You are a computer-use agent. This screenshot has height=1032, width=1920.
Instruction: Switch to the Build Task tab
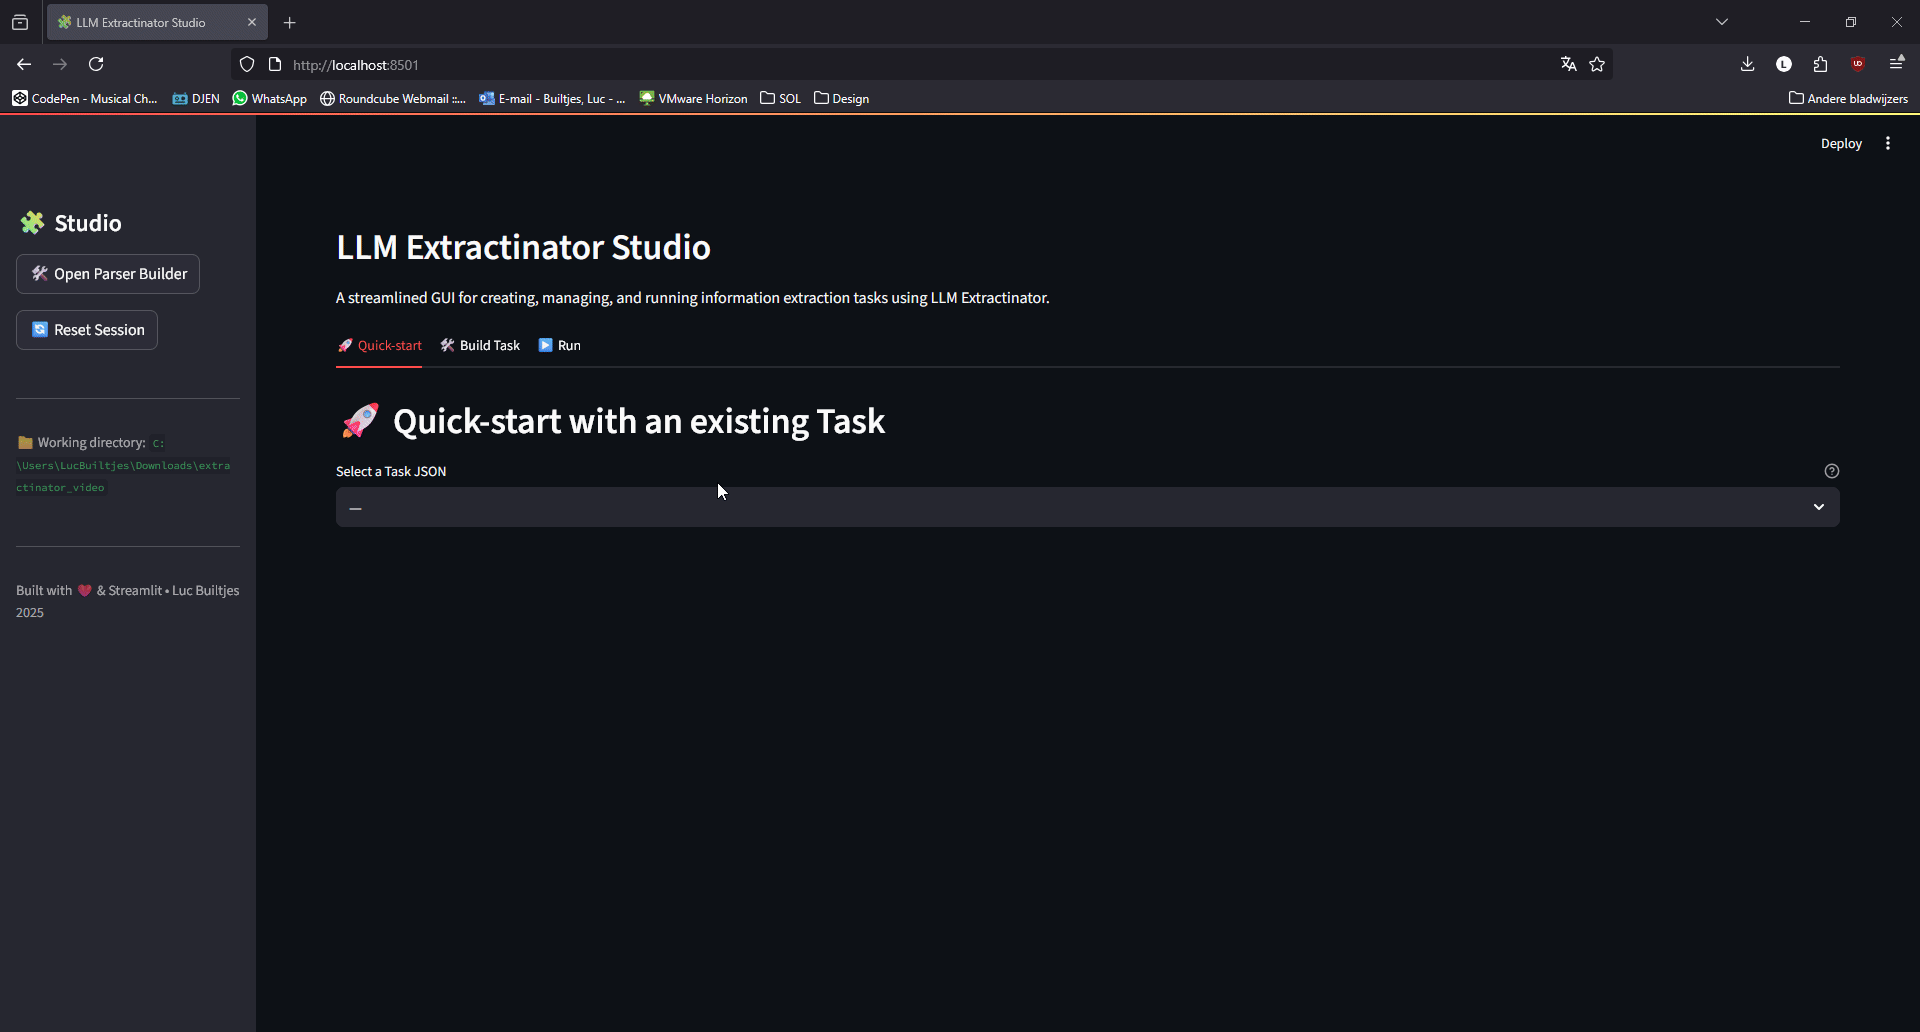(480, 346)
